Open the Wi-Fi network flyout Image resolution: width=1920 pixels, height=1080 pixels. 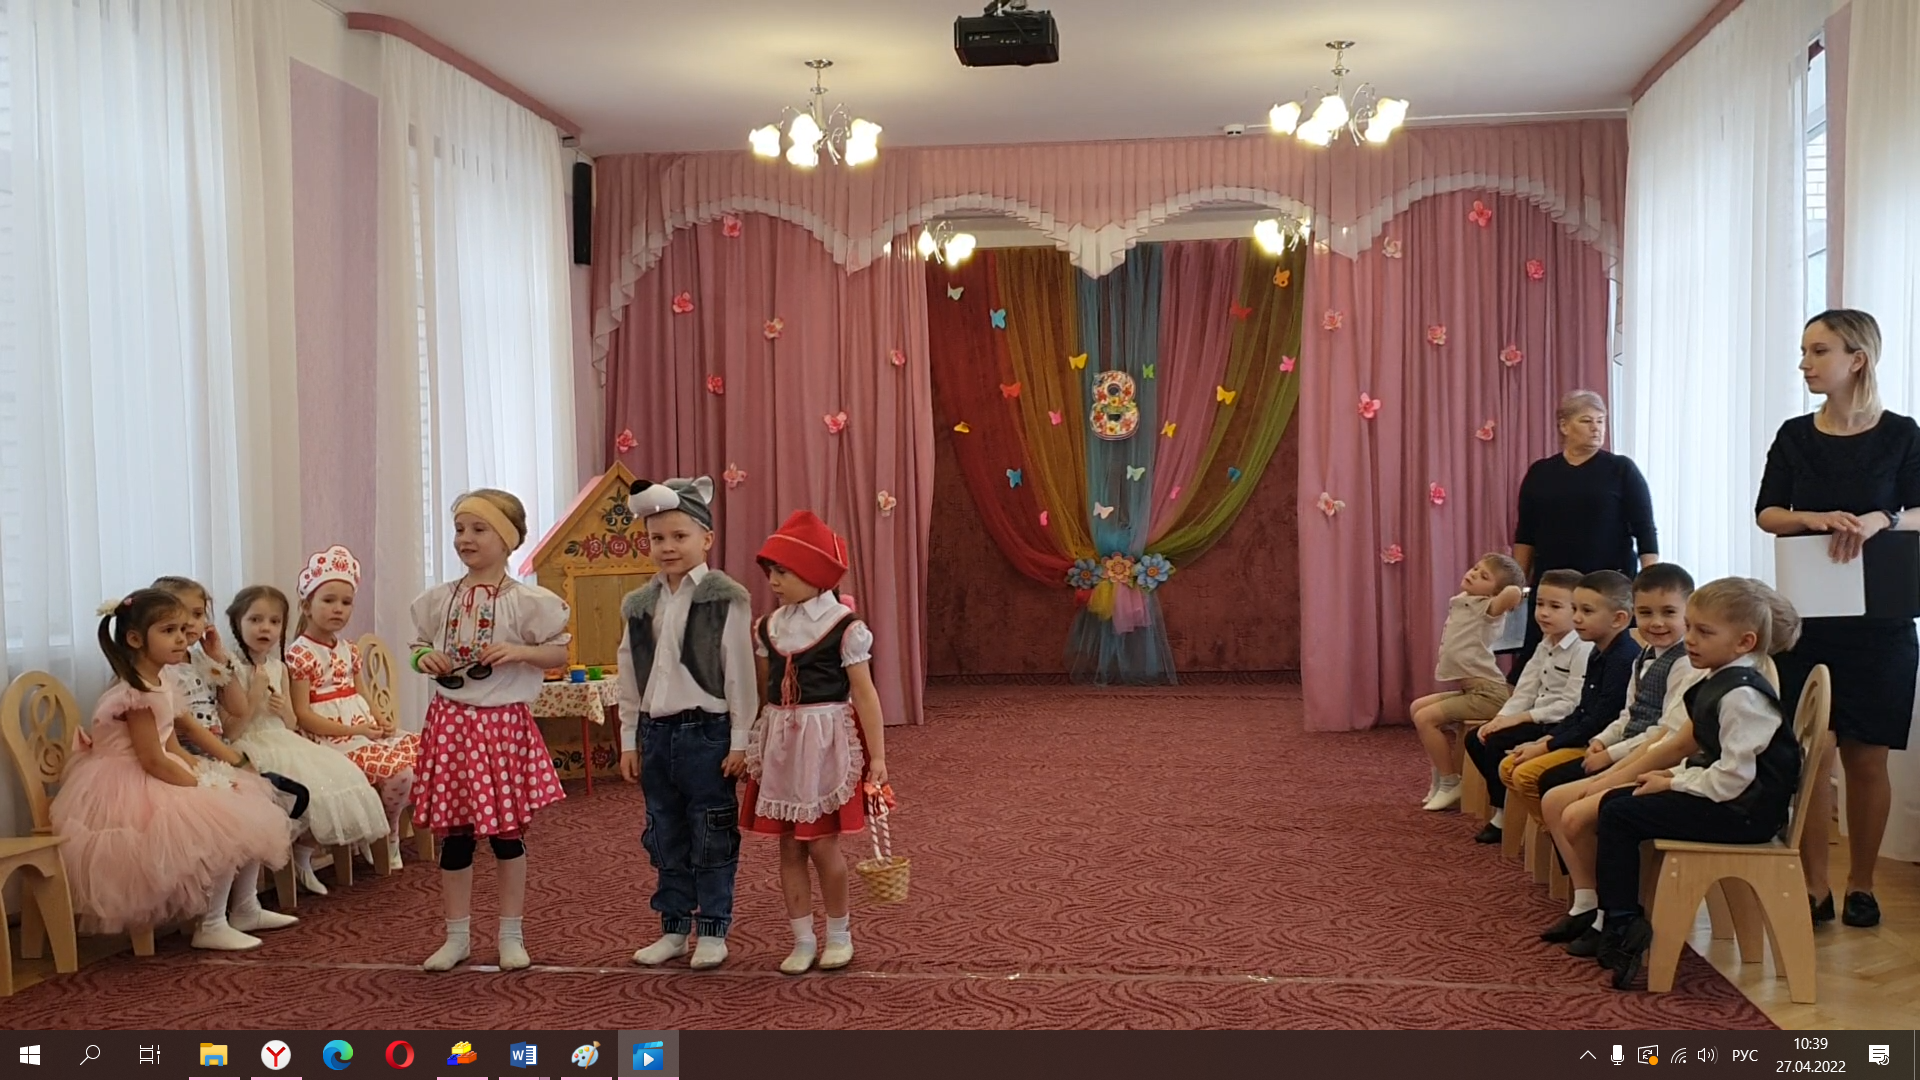pyautogui.click(x=1678, y=1055)
